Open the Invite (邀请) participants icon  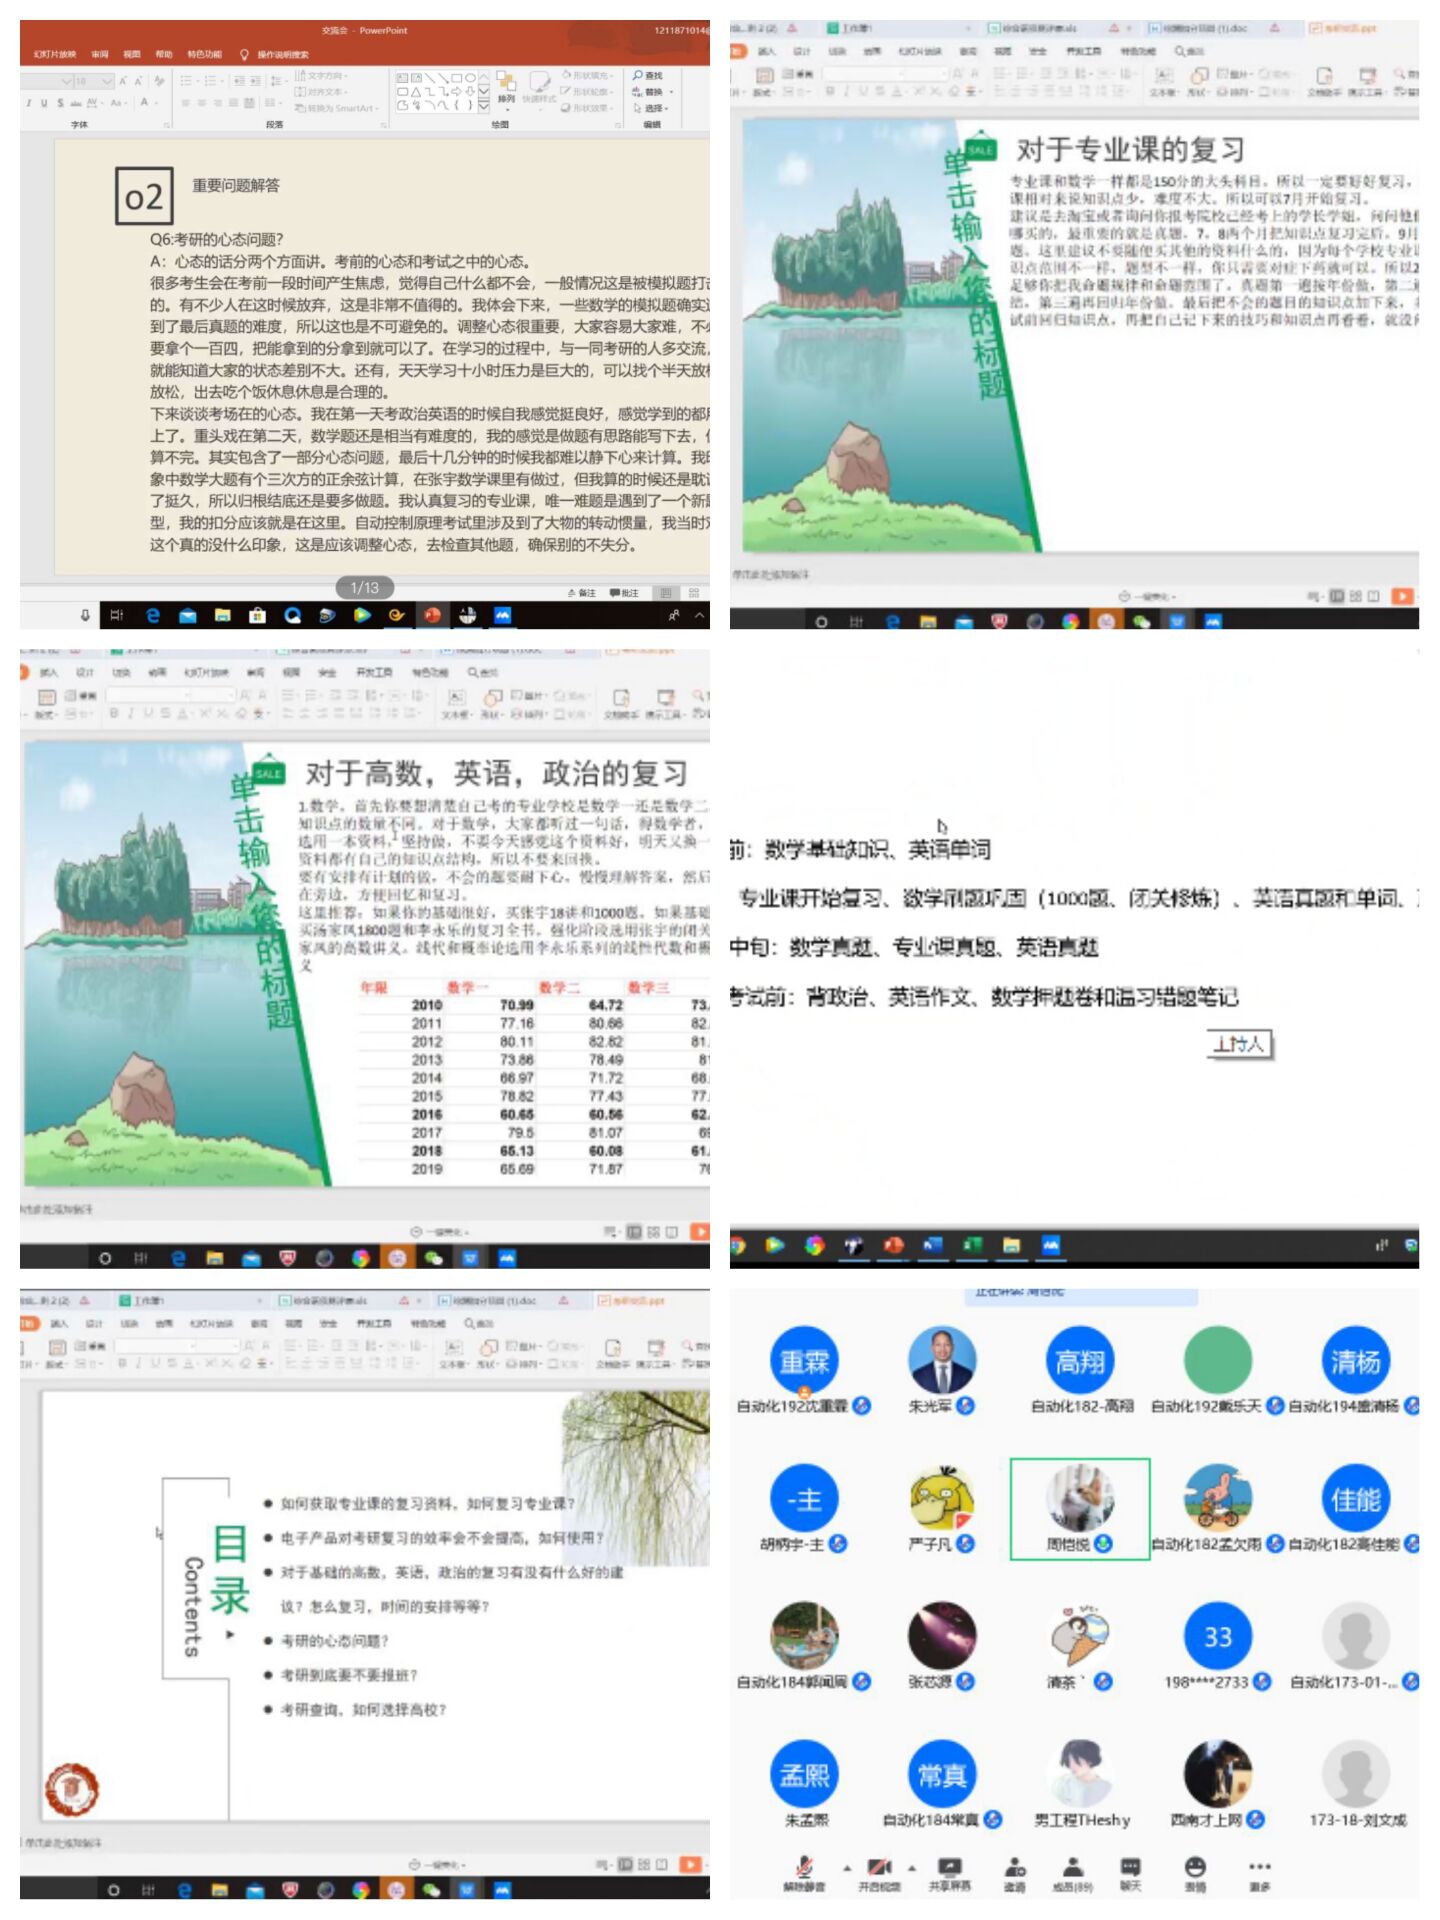(x=1015, y=1868)
